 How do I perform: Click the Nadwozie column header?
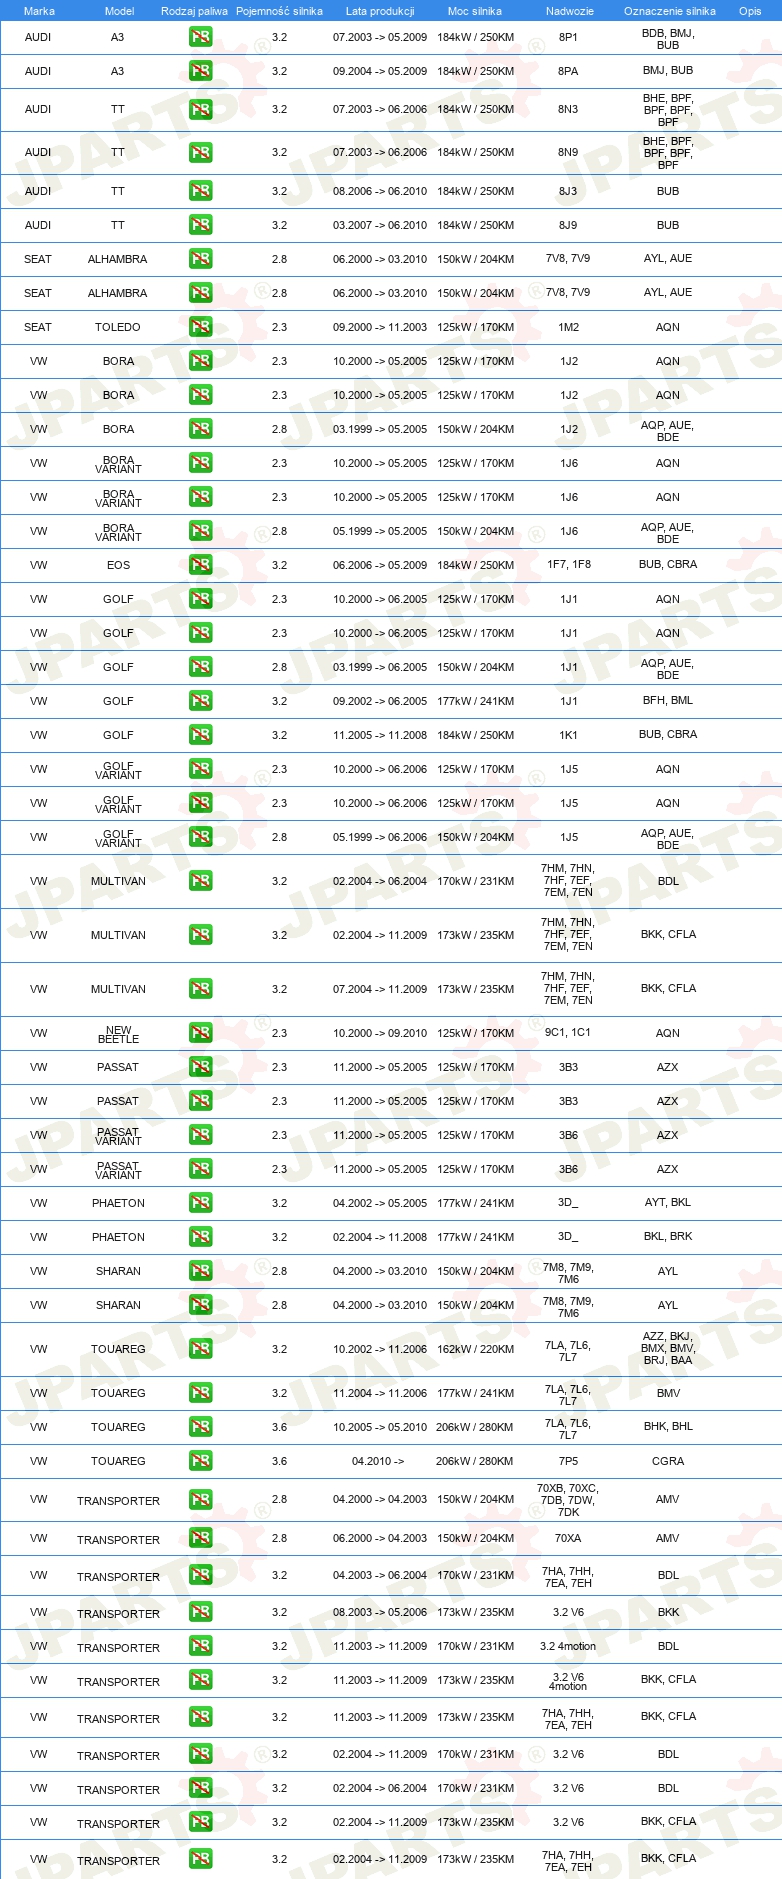pos(569,11)
